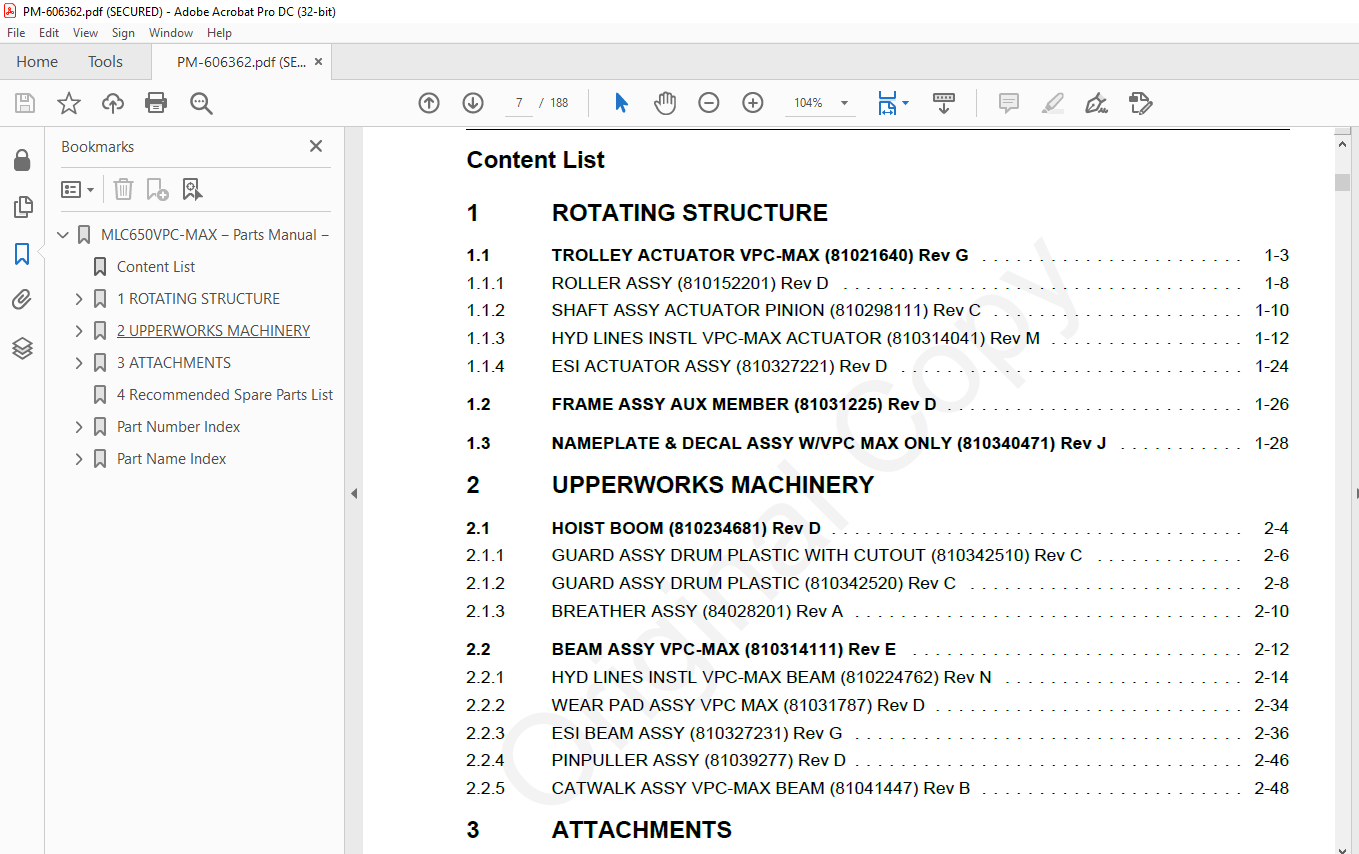Open the File menu

coord(16,33)
